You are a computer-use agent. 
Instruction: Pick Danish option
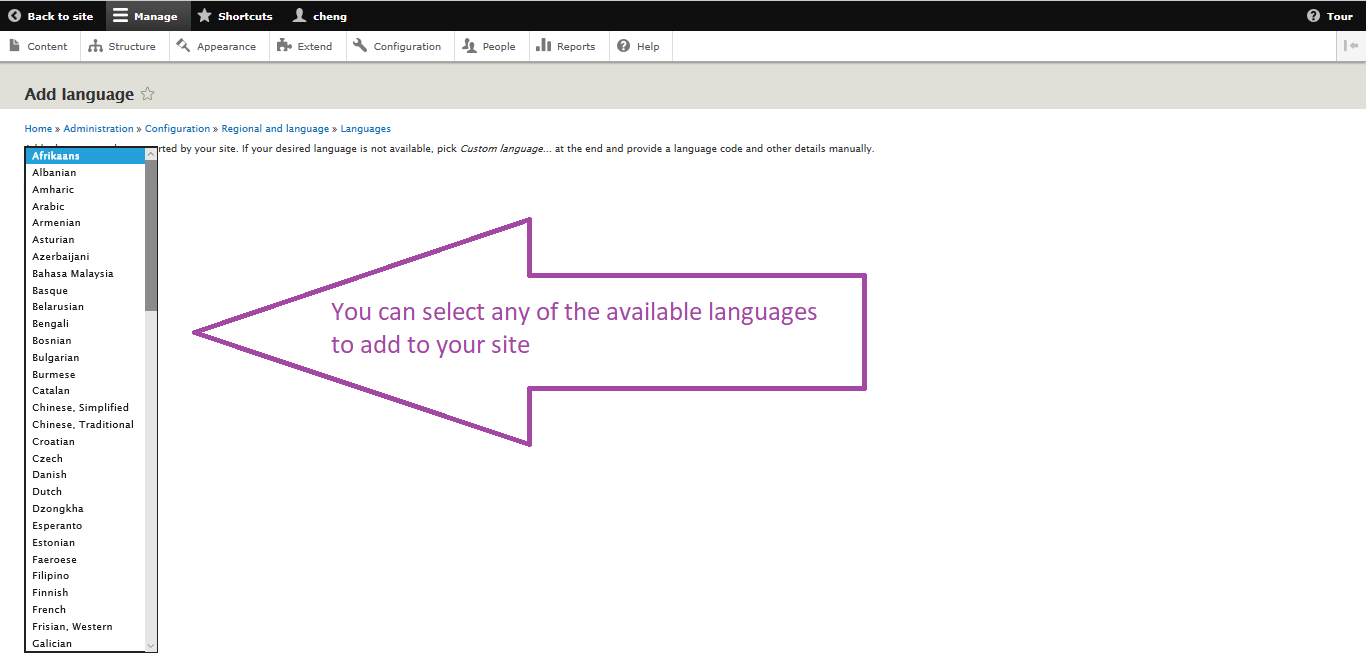(85, 475)
